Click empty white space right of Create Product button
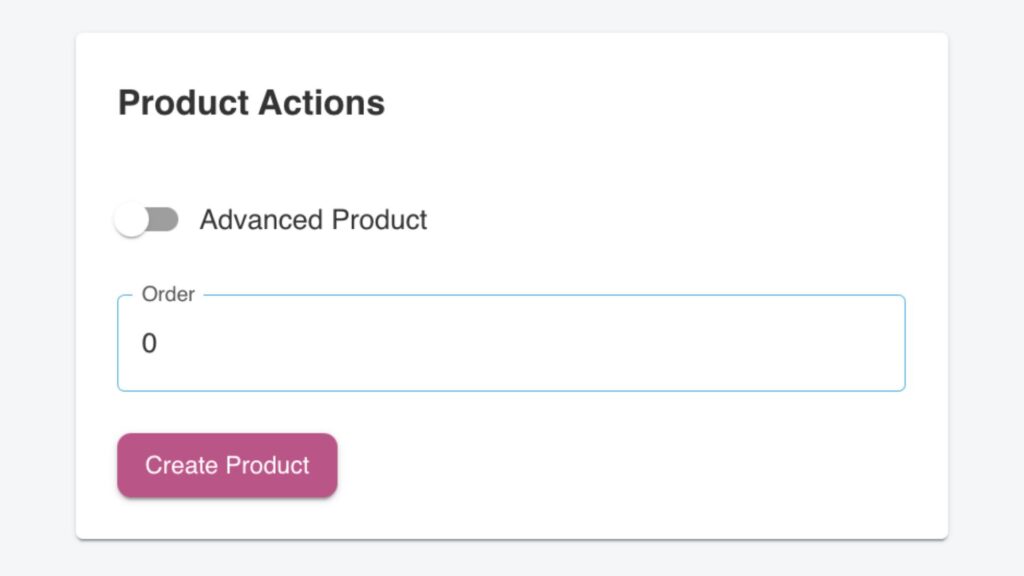1024x576 pixels. (x=620, y=466)
